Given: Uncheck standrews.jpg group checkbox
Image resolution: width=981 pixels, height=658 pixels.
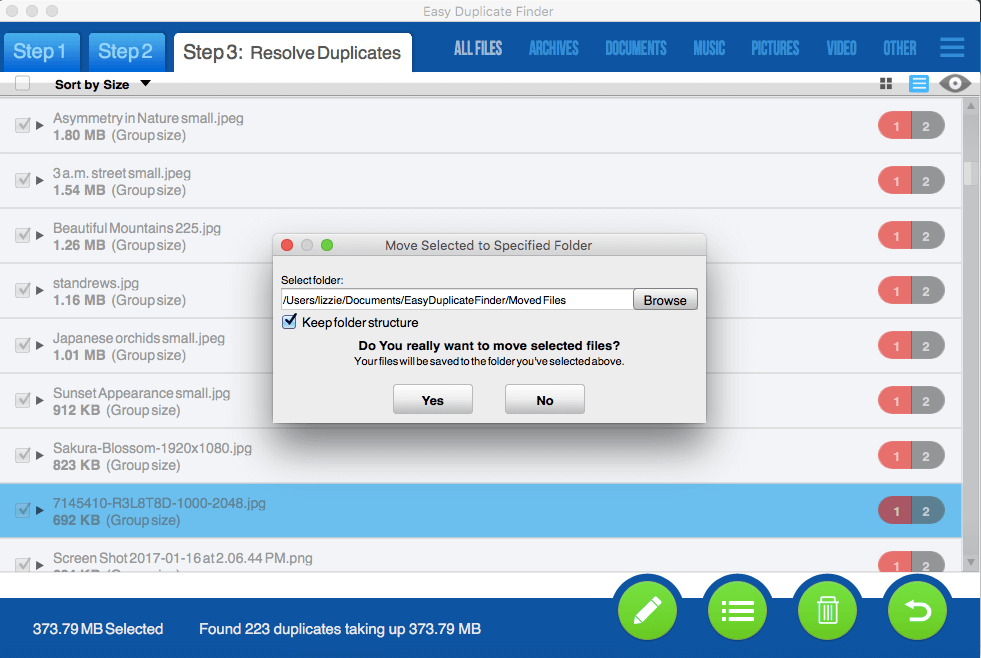Looking at the screenshot, I should 23,290.
